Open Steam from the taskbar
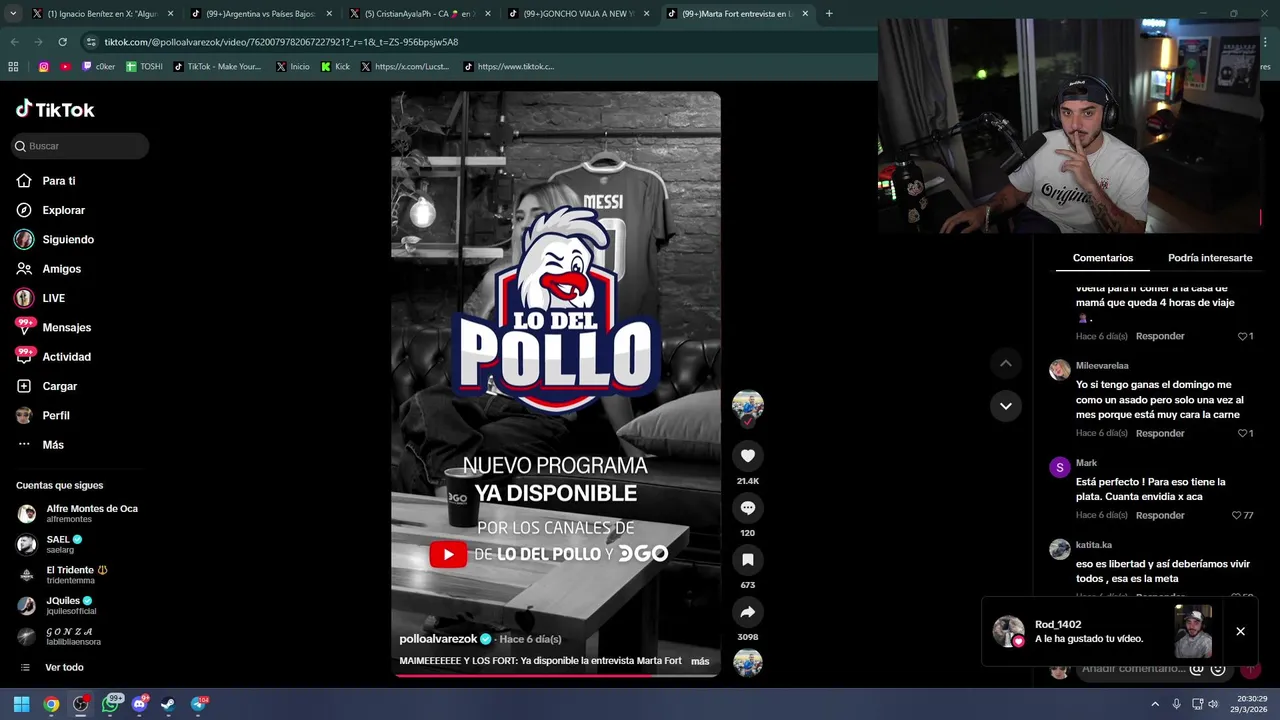The height and width of the screenshot is (720, 1280). tap(168, 704)
